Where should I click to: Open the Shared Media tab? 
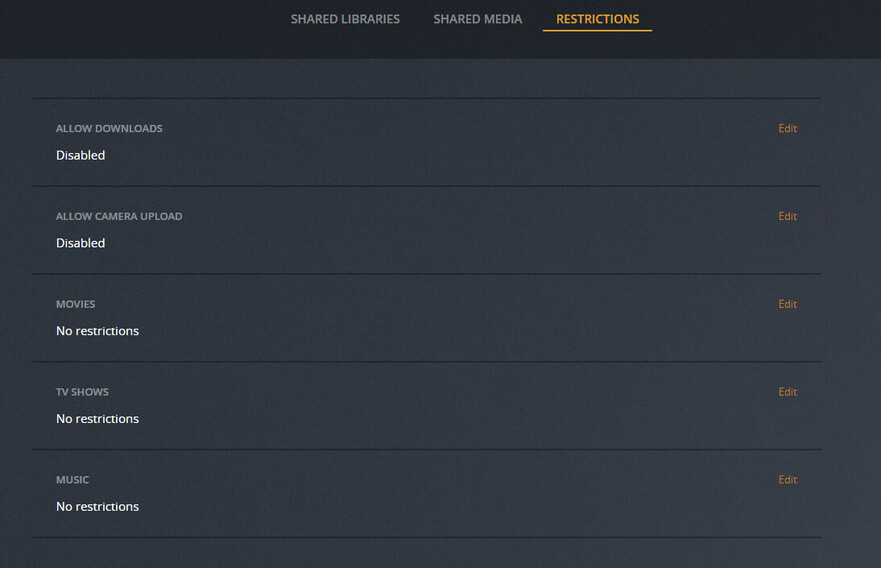point(478,19)
